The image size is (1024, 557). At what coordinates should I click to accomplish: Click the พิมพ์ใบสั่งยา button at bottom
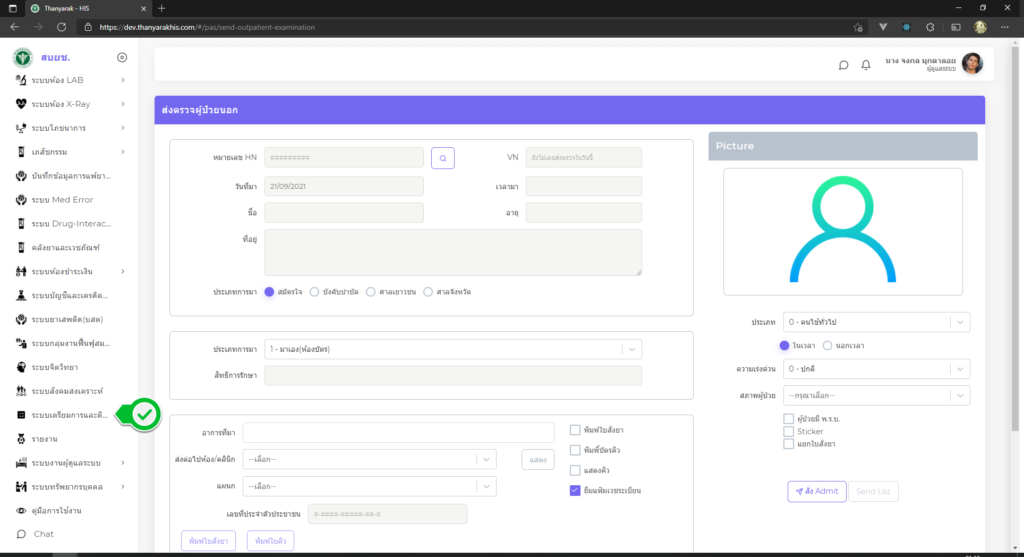tap(209, 541)
